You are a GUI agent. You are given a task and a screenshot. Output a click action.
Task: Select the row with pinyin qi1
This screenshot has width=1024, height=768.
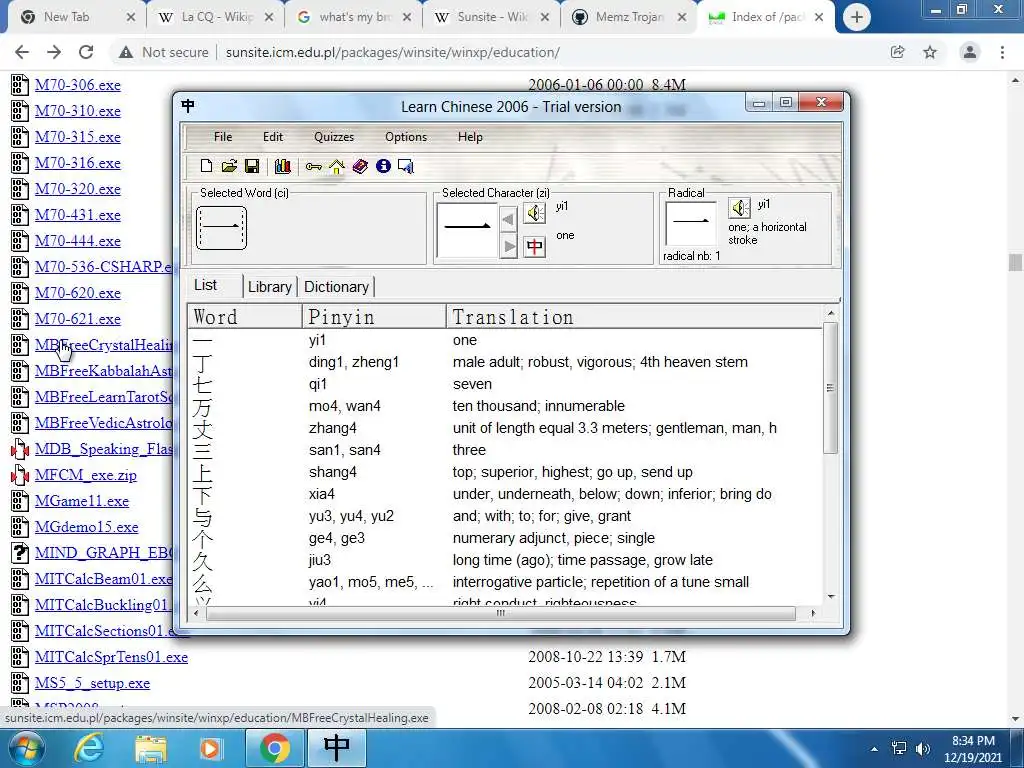(505, 384)
